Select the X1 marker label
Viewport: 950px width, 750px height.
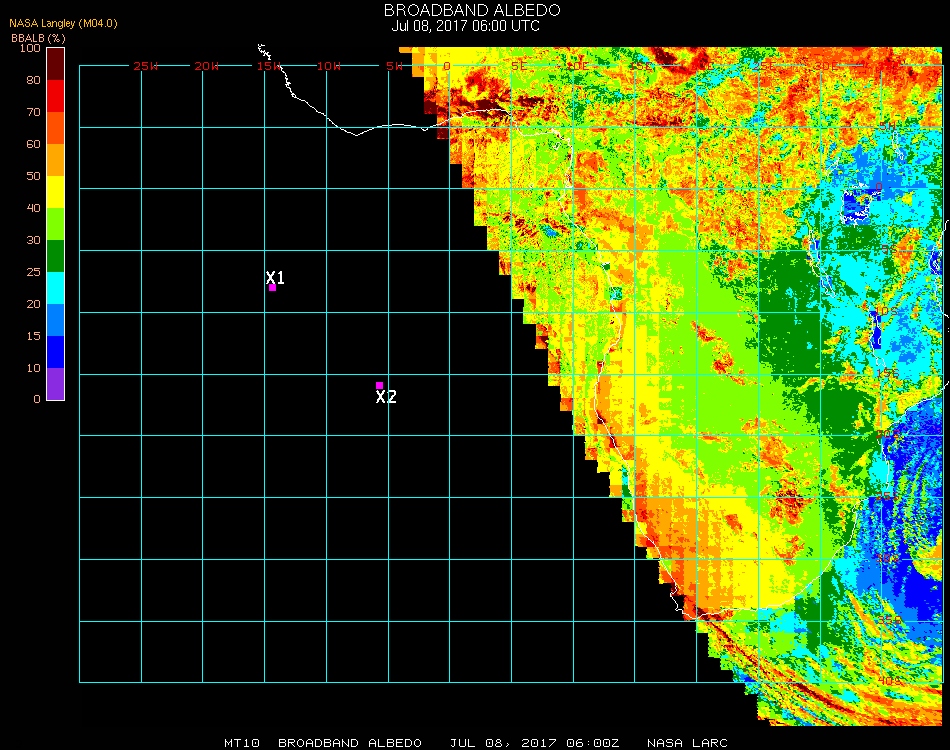click(x=276, y=278)
